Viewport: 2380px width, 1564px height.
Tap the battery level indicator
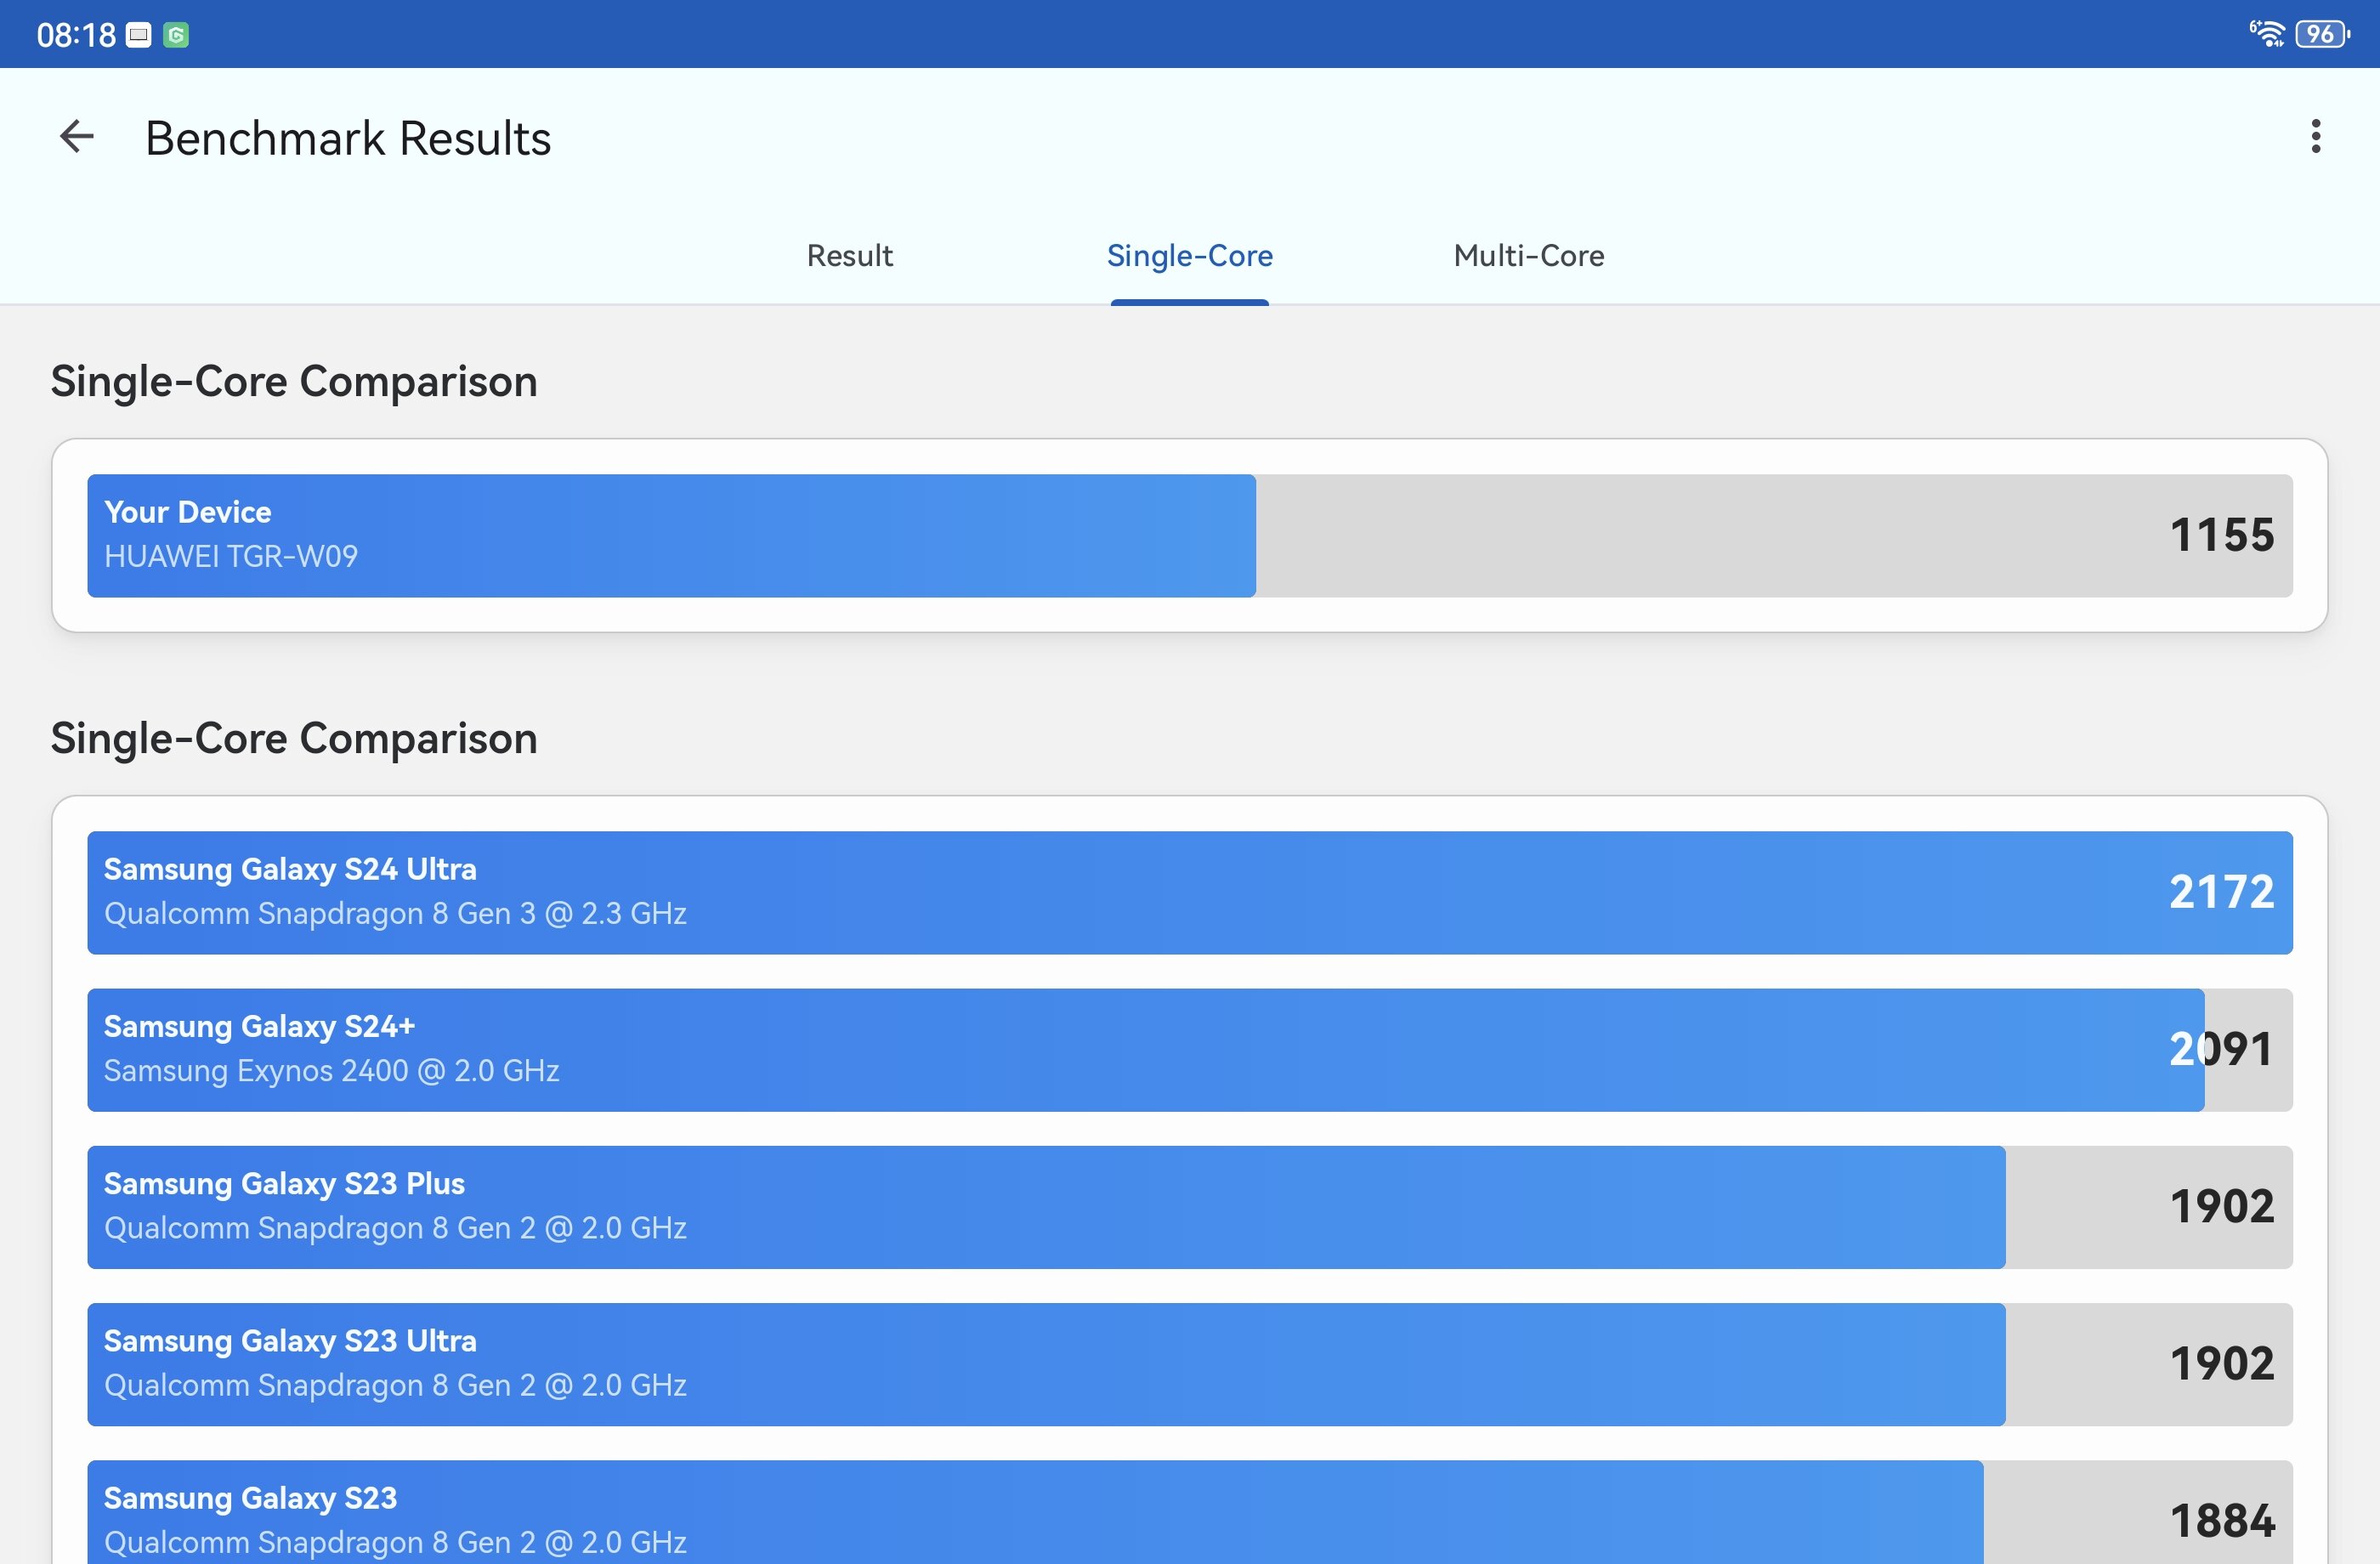(x=2323, y=34)
